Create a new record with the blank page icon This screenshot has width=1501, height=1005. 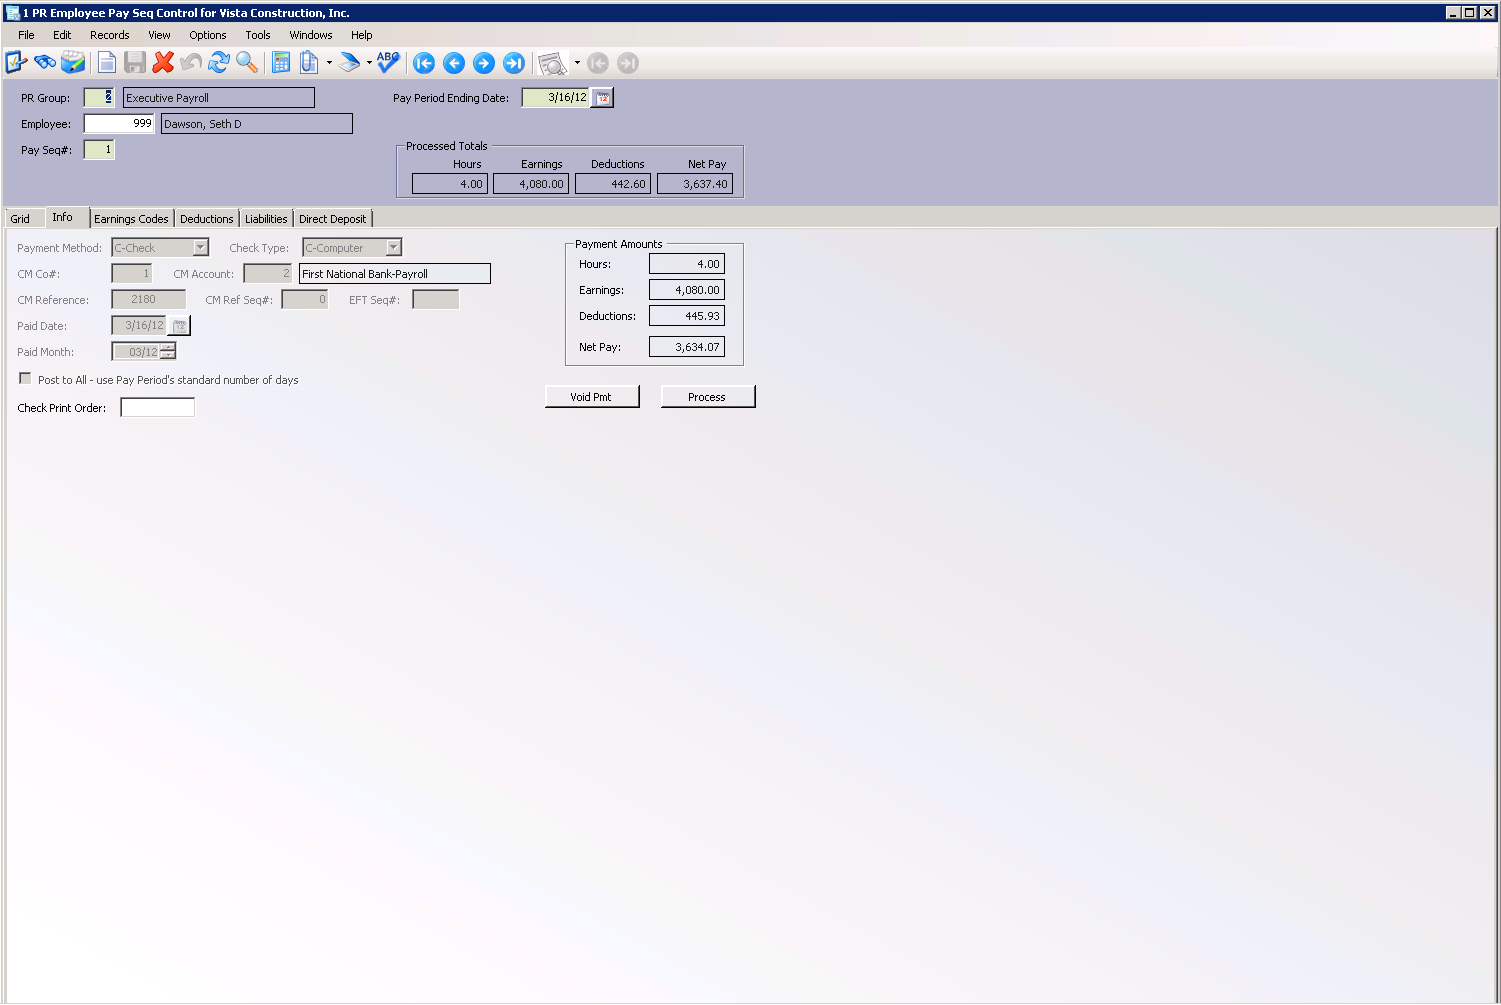(107, 63)
